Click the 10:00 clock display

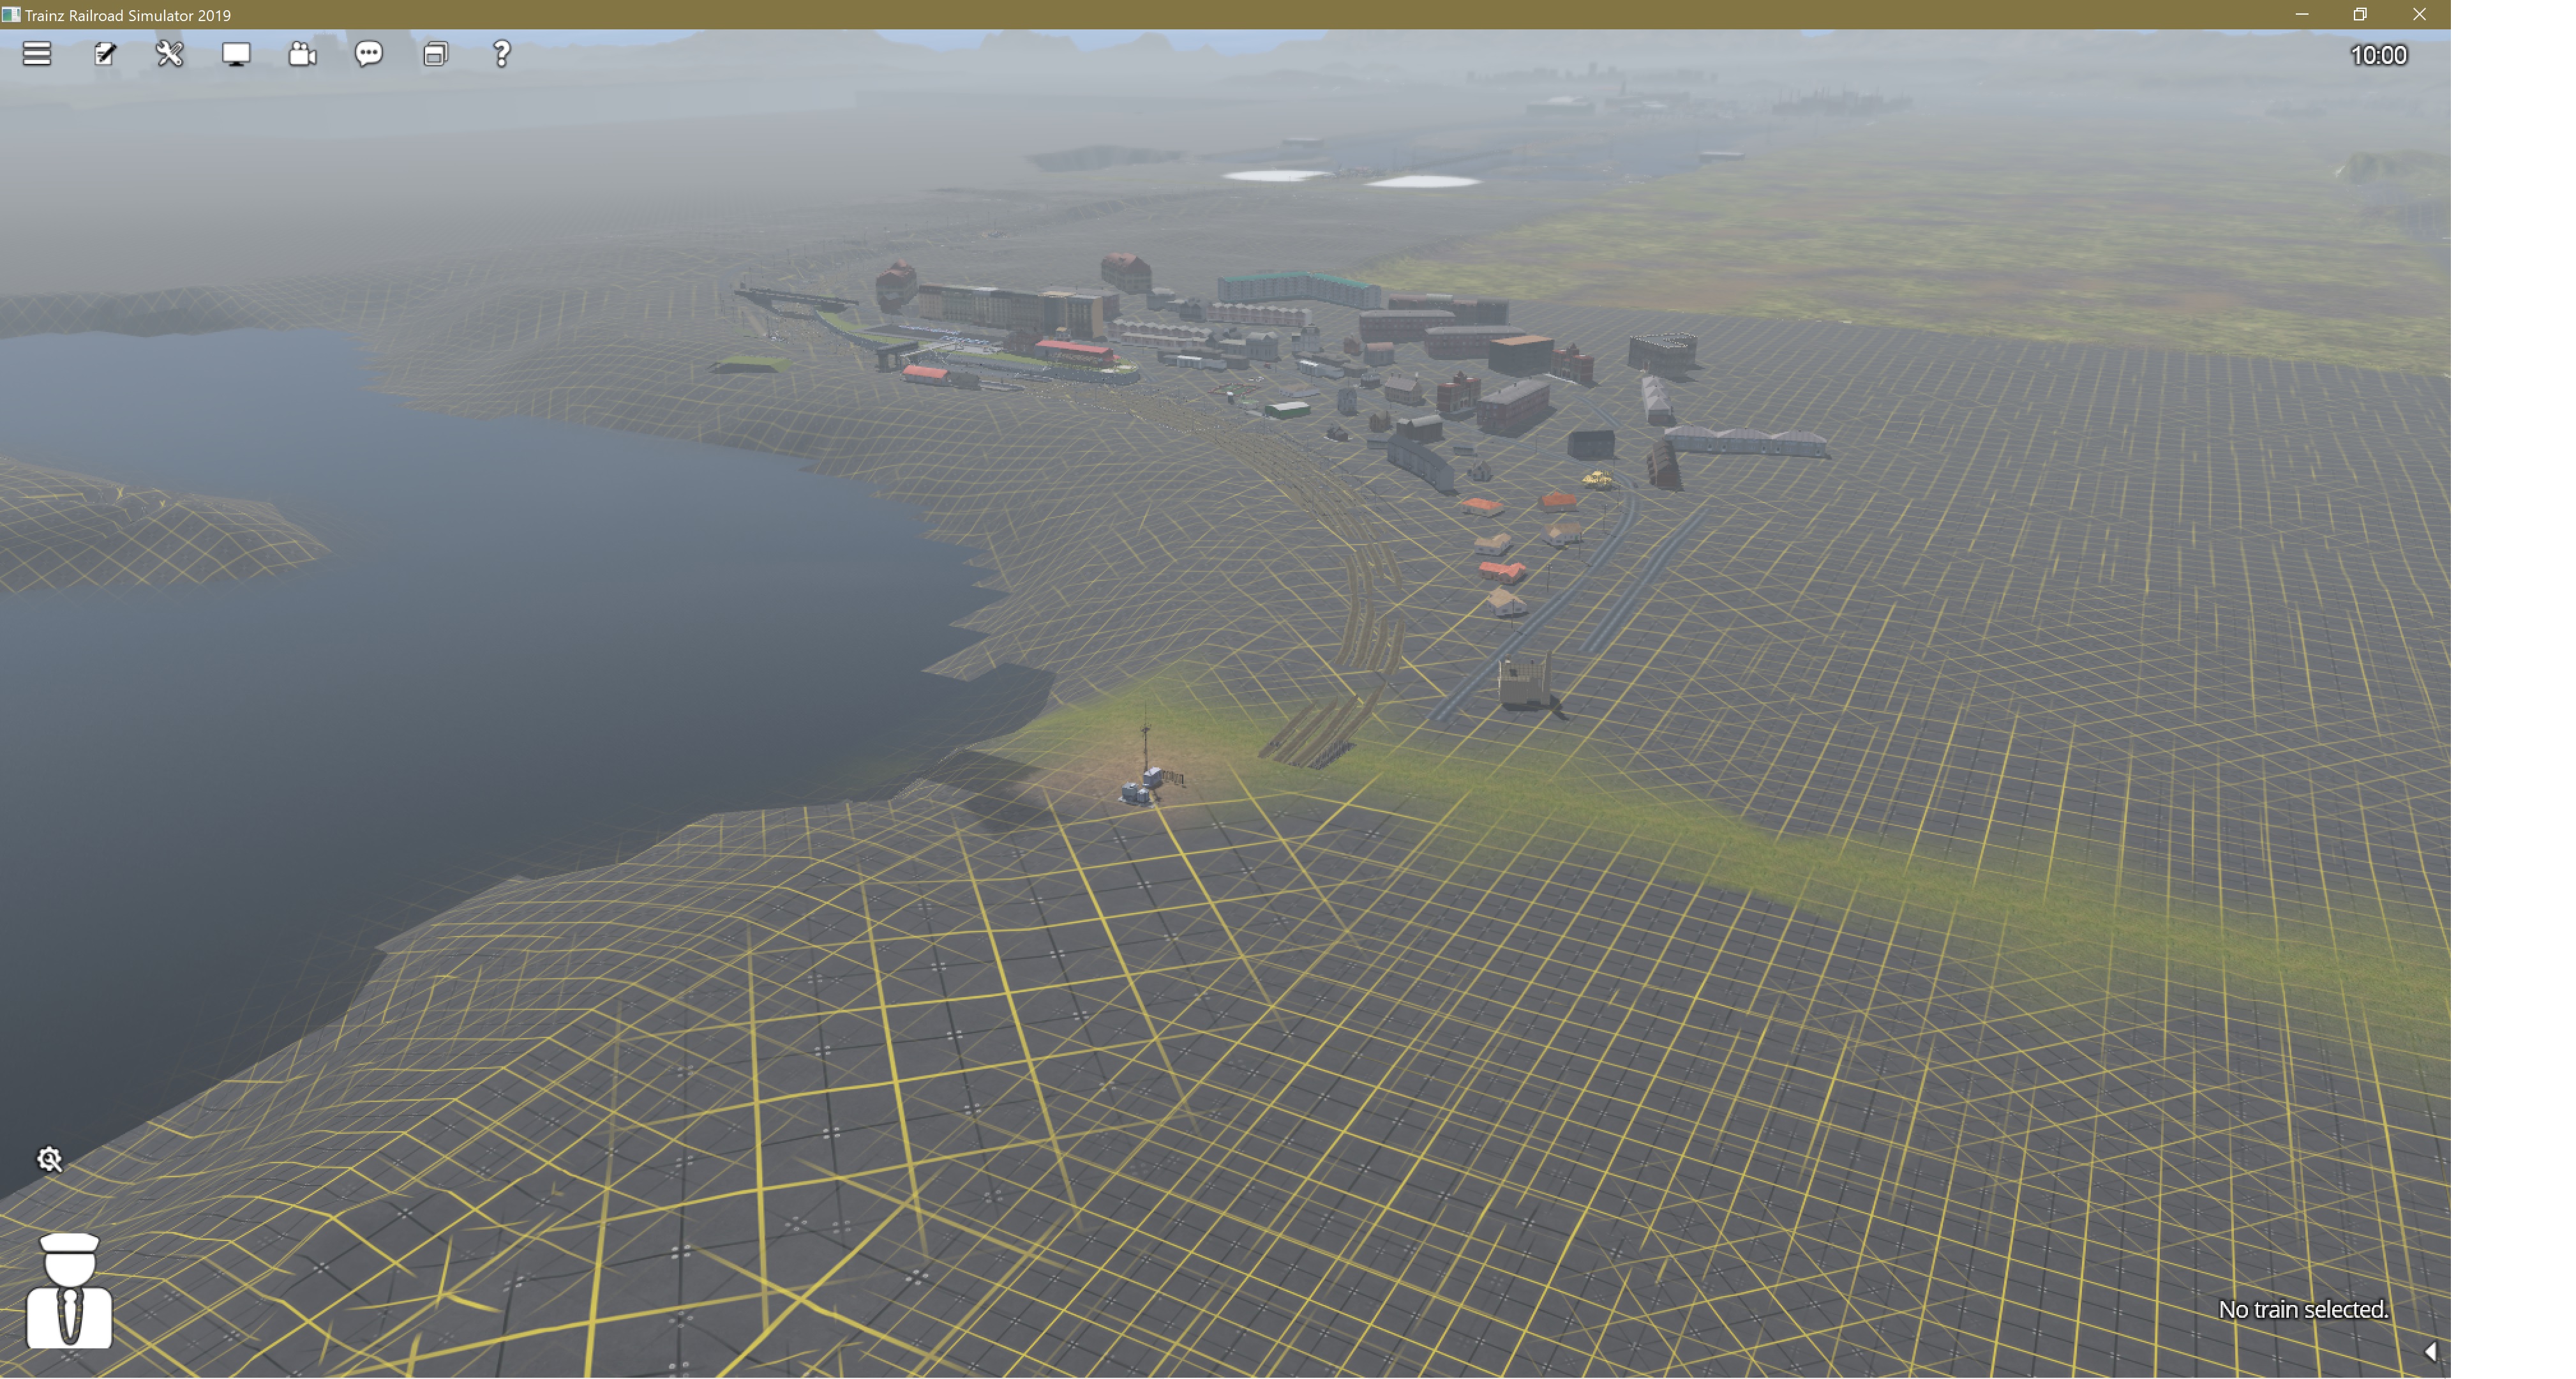2378,55
